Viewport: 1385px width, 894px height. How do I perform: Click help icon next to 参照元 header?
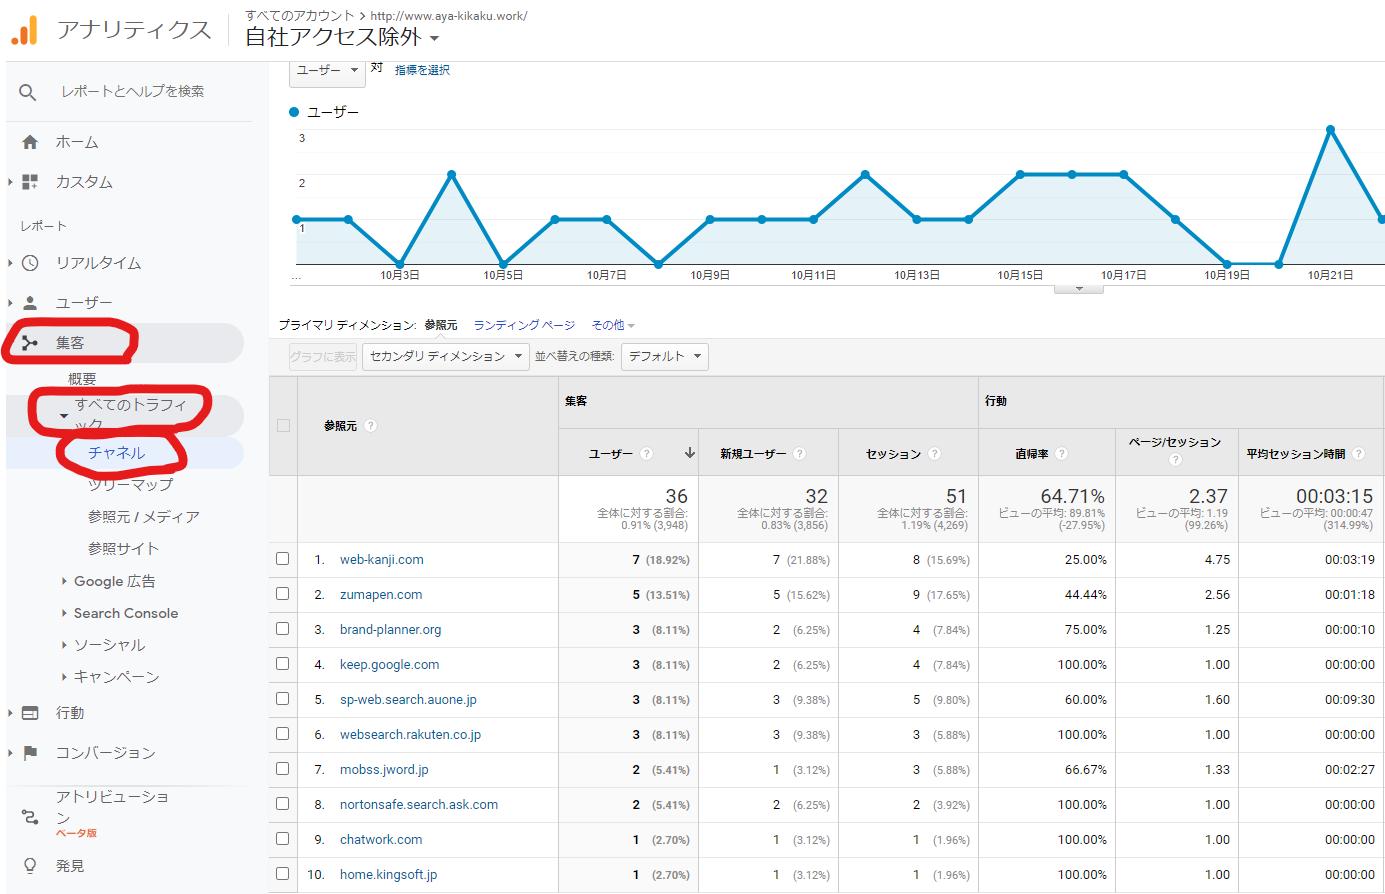tap(371, 426)
